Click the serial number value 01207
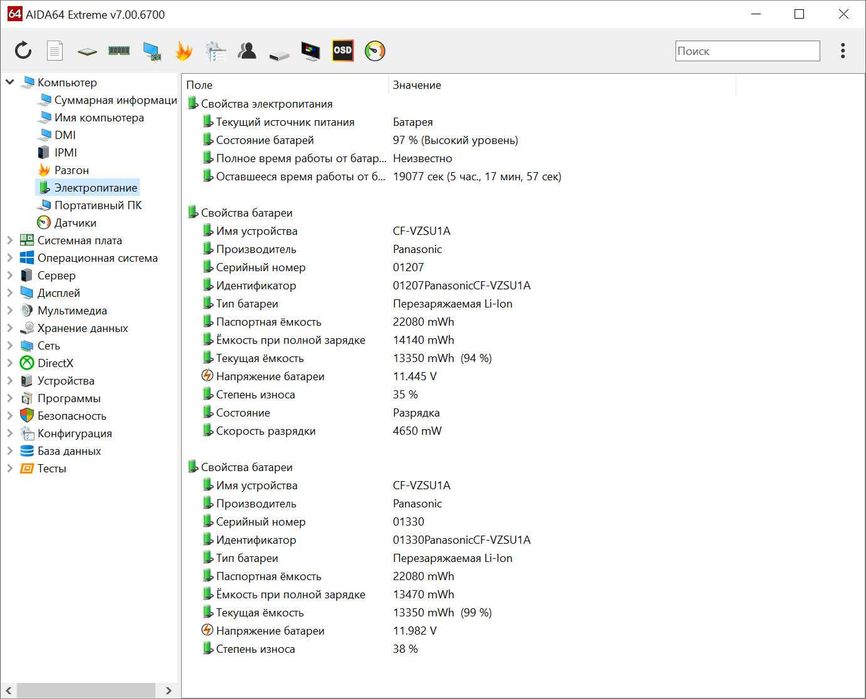866x699 pixels. point(408,267)
